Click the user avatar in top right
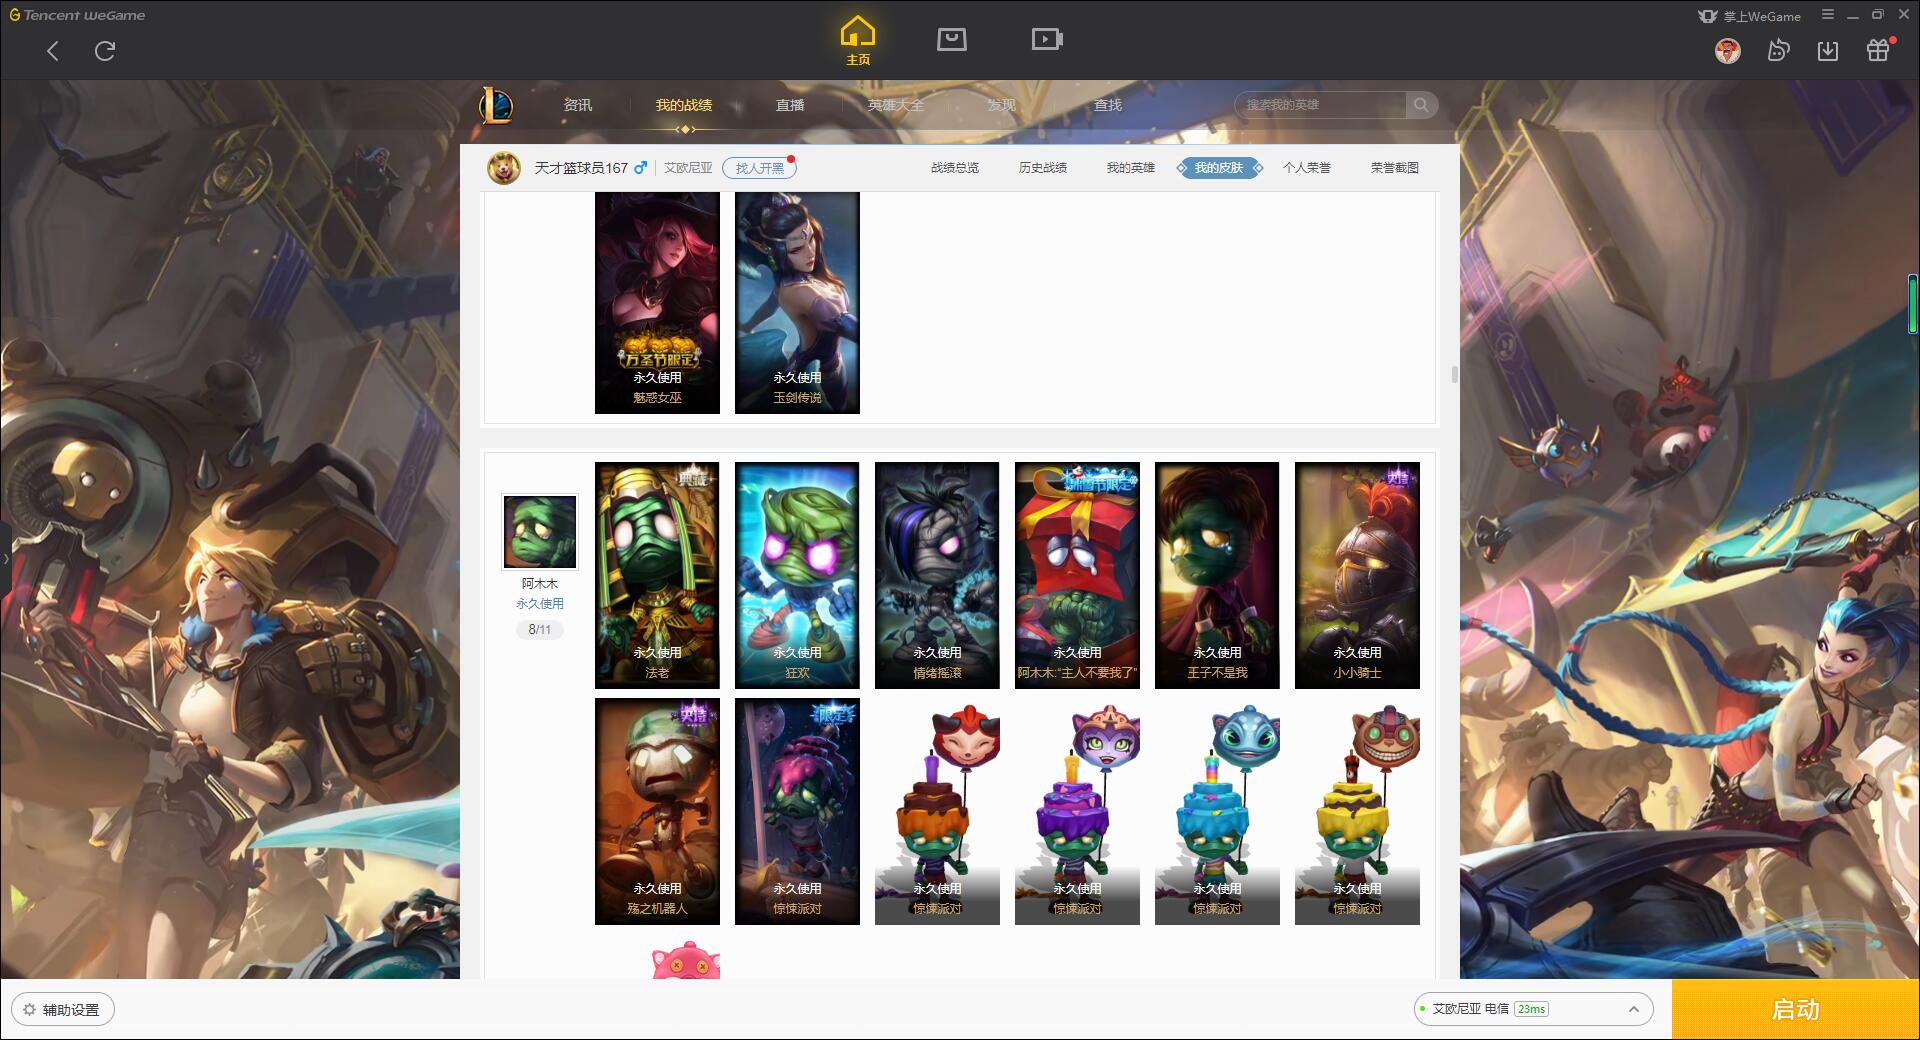This screenshot has width=1920, height=1040. coord(1727,51)
